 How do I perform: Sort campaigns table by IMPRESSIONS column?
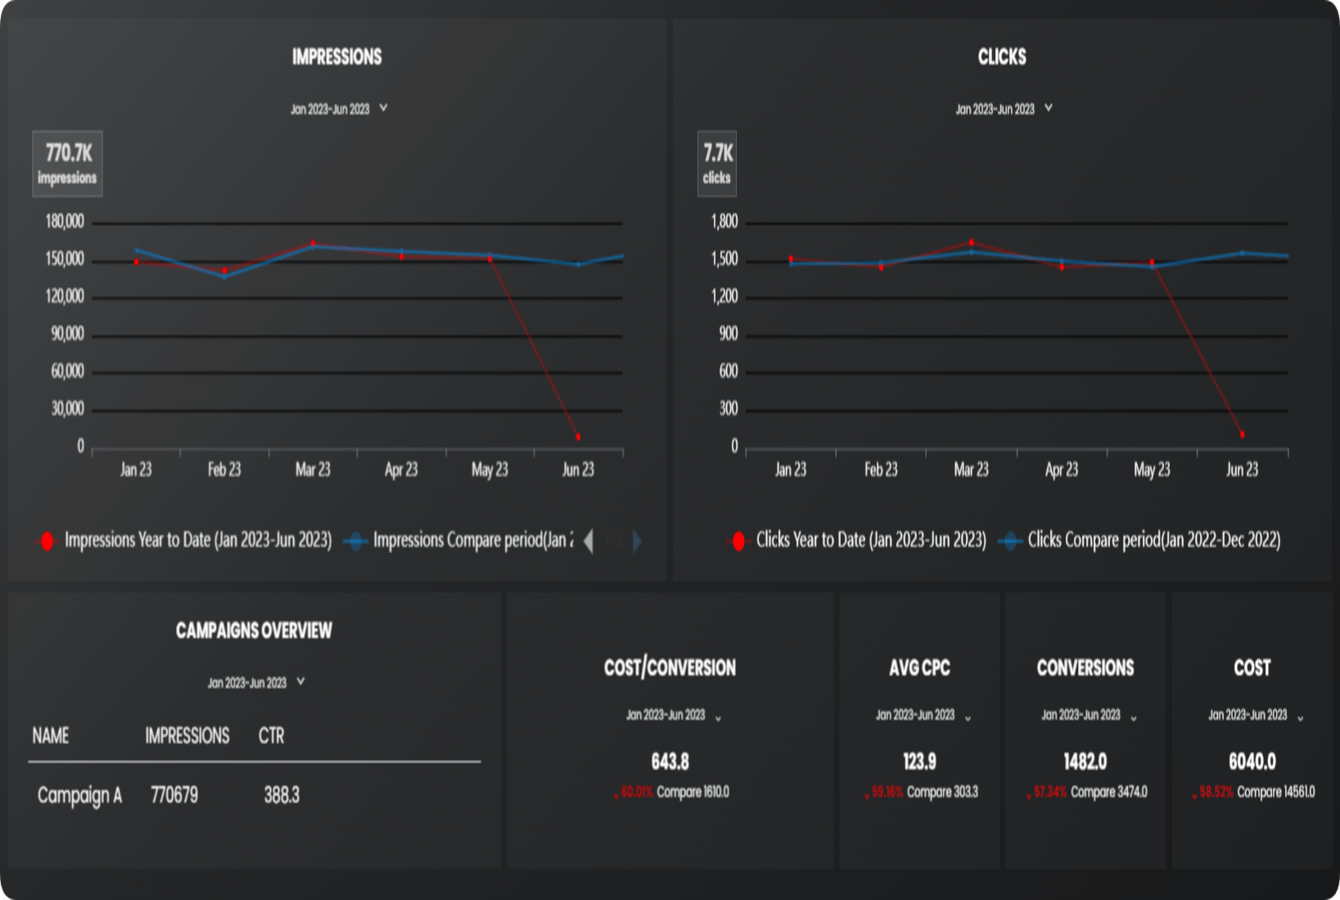[187, 736]
